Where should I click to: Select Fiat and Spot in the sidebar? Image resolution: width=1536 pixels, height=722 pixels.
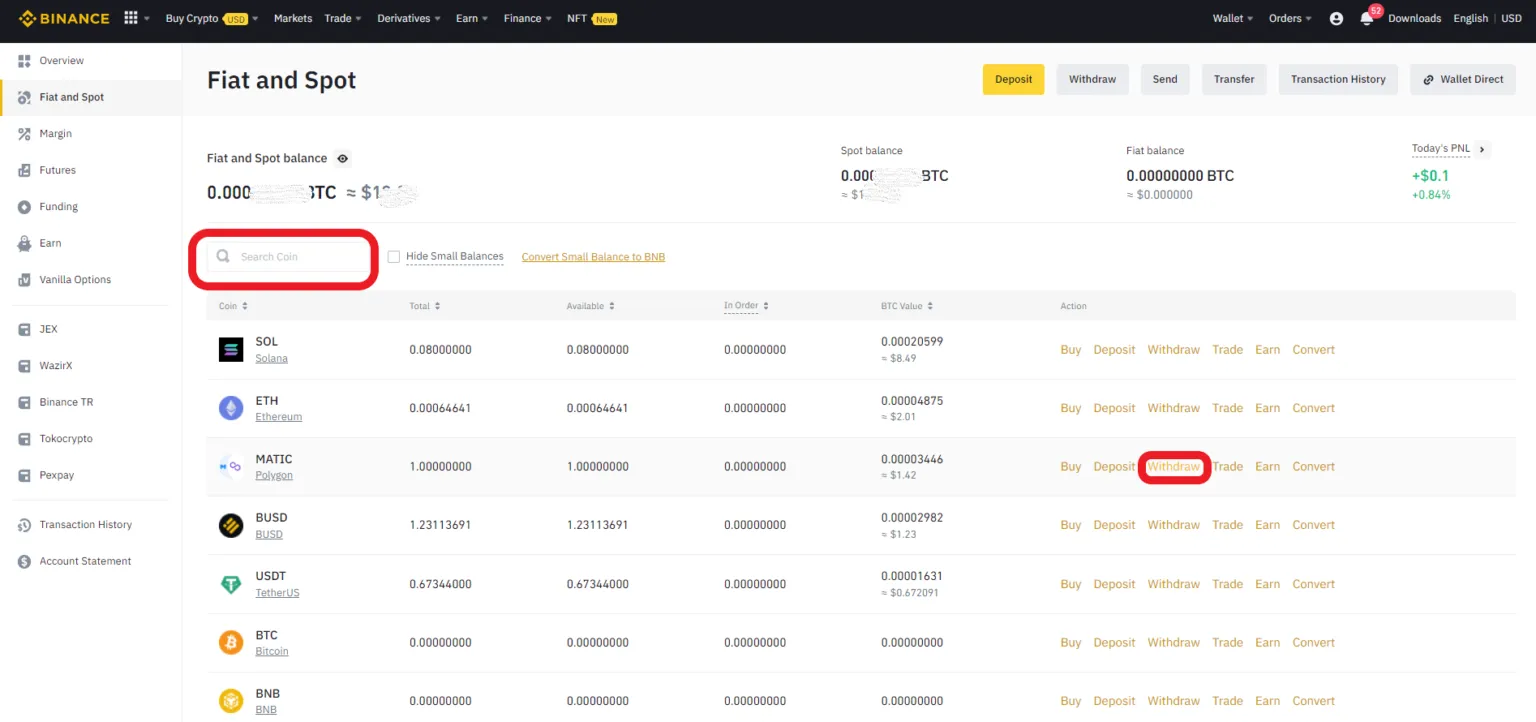pos(91,97)
